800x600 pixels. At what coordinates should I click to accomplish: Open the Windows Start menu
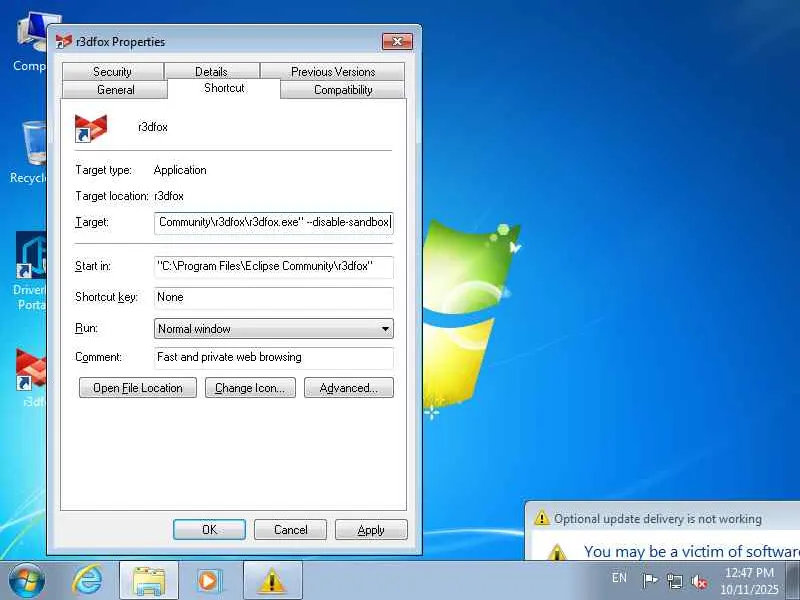tap(26, 580)
